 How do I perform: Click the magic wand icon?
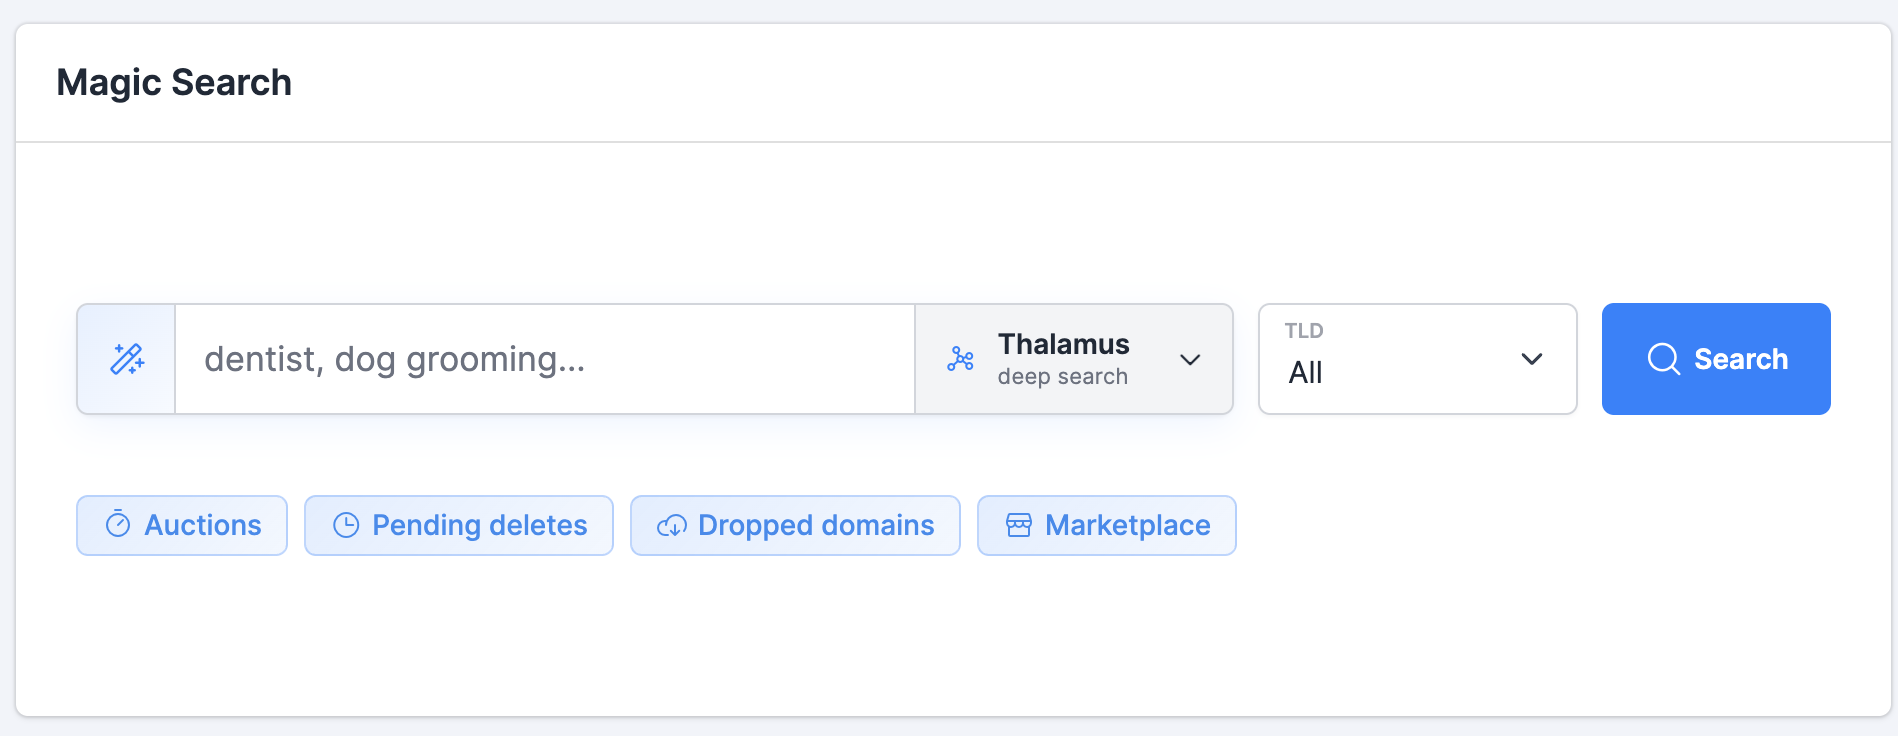[127, 359]
